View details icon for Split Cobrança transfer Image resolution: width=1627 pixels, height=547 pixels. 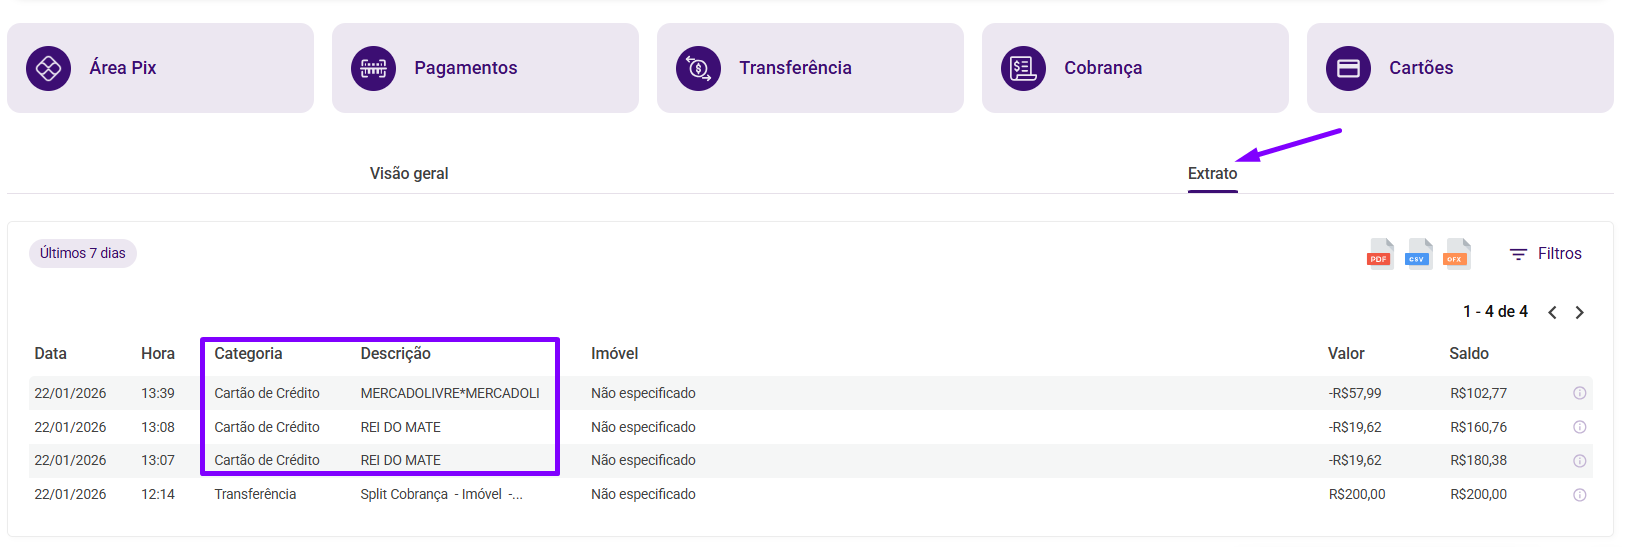click(1580, 495)
